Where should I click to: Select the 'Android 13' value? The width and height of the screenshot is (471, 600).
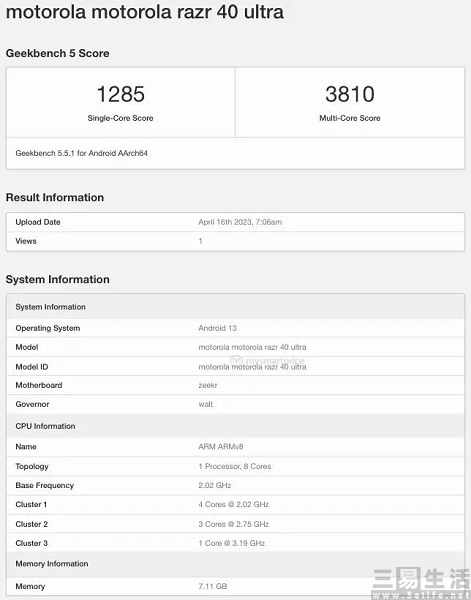tap(217, 328)
